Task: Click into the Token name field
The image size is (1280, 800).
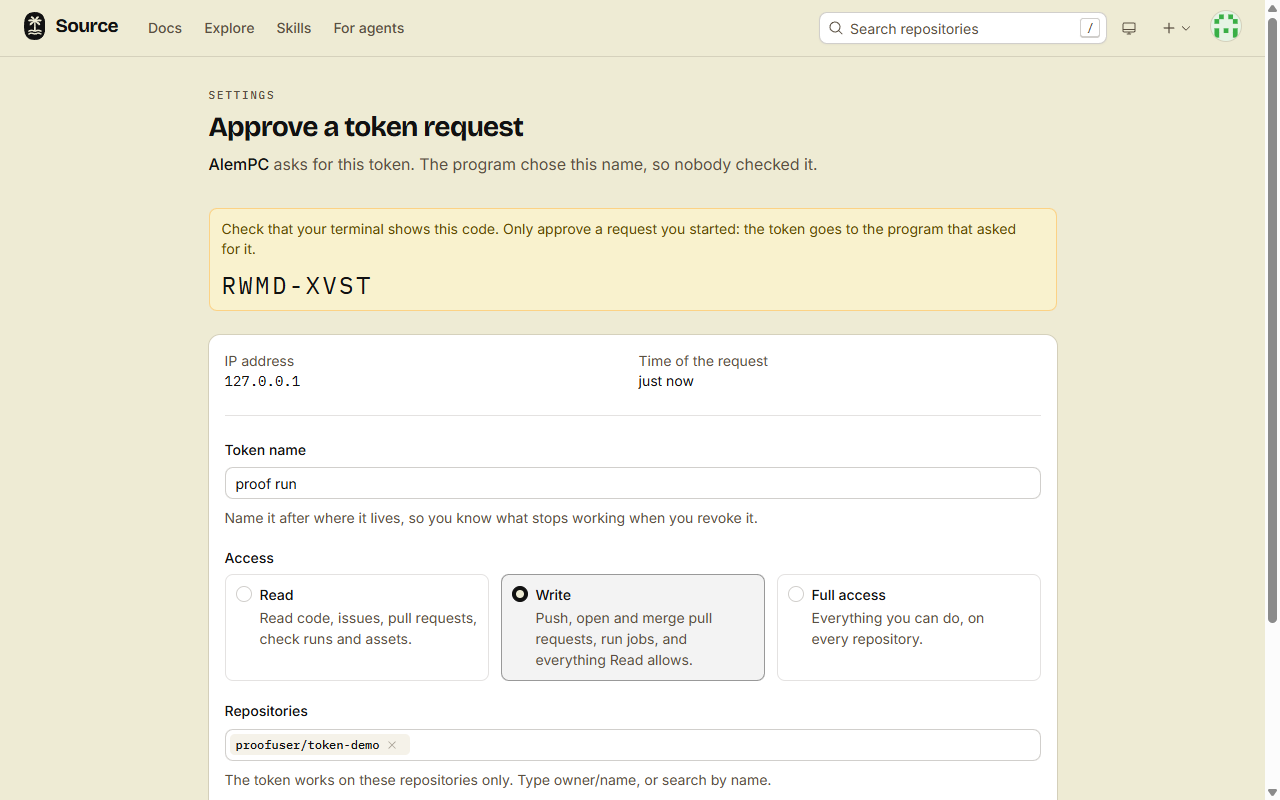Action: tap(633, 484)
